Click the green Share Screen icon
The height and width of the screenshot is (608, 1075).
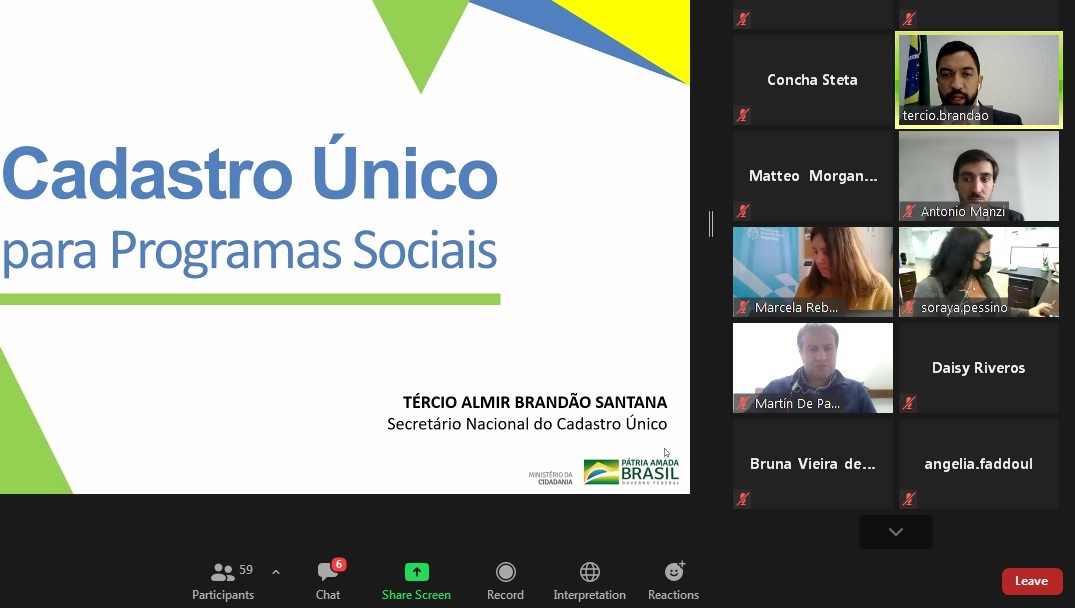[x=416, y=572]
